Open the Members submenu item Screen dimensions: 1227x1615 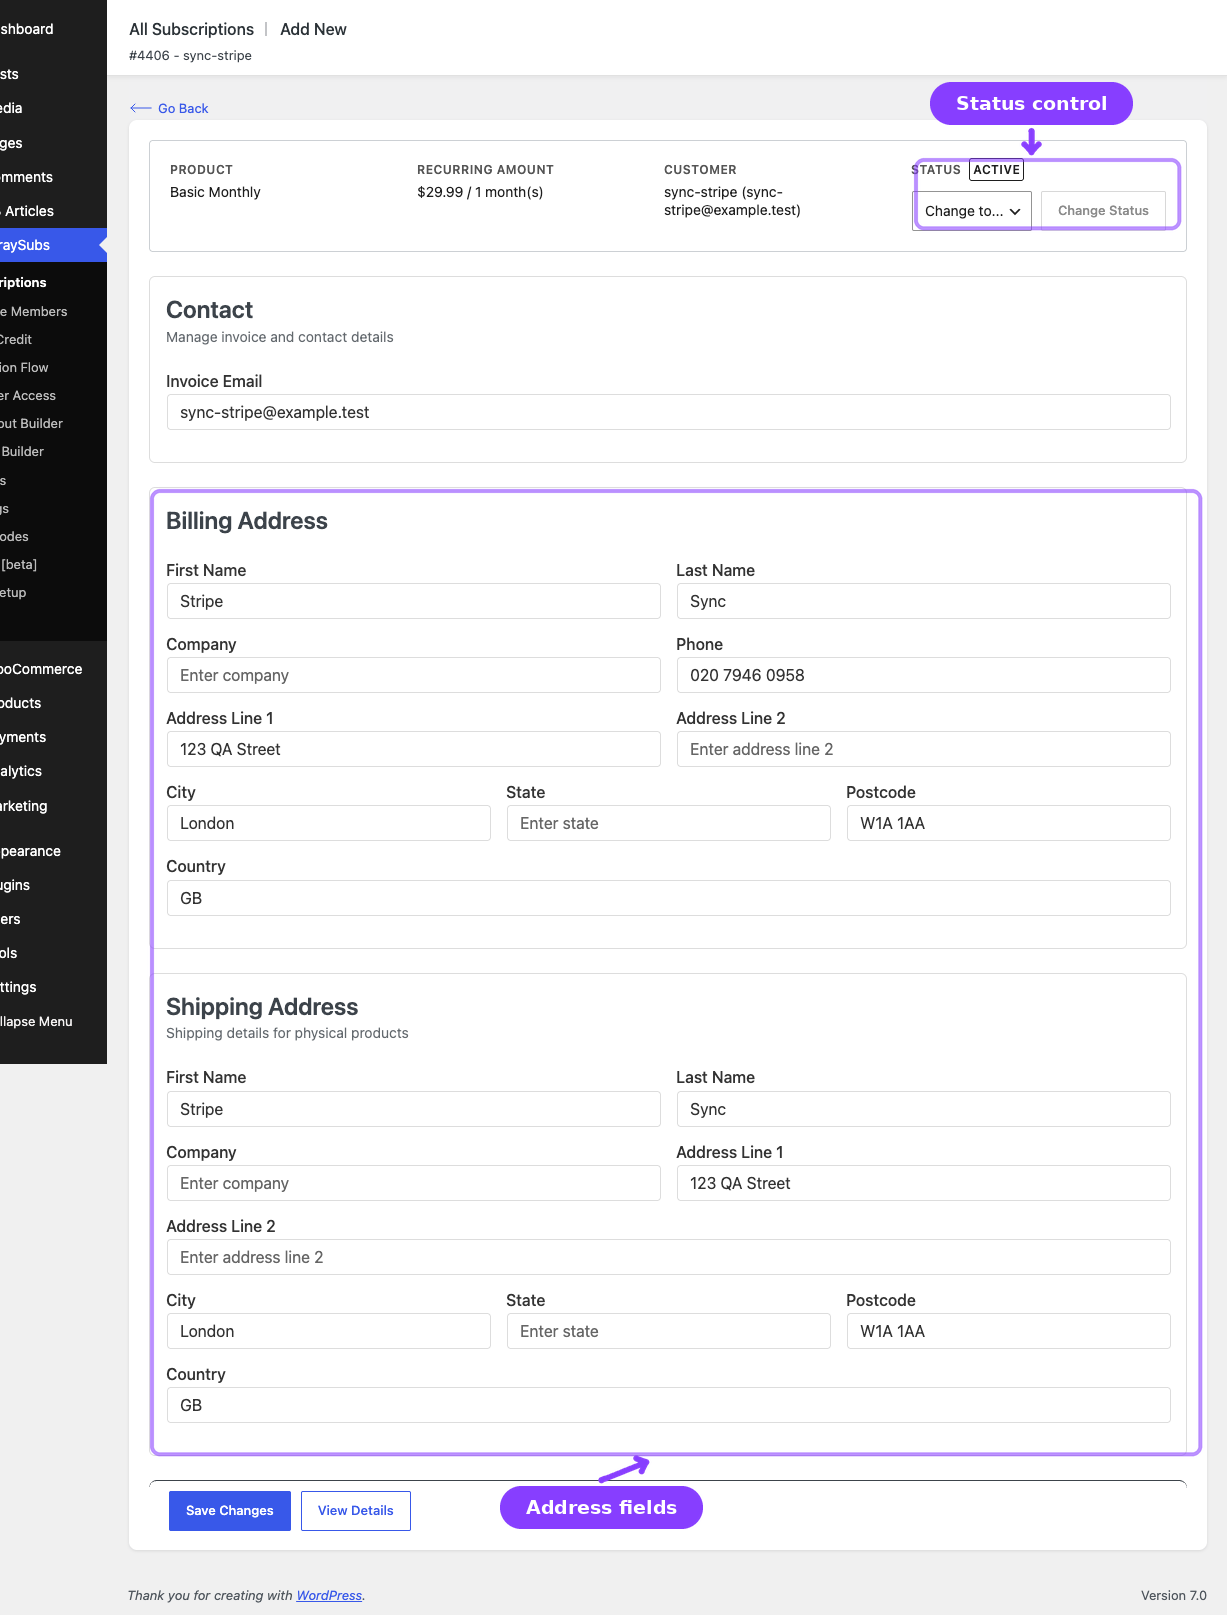tap(53, 311)
